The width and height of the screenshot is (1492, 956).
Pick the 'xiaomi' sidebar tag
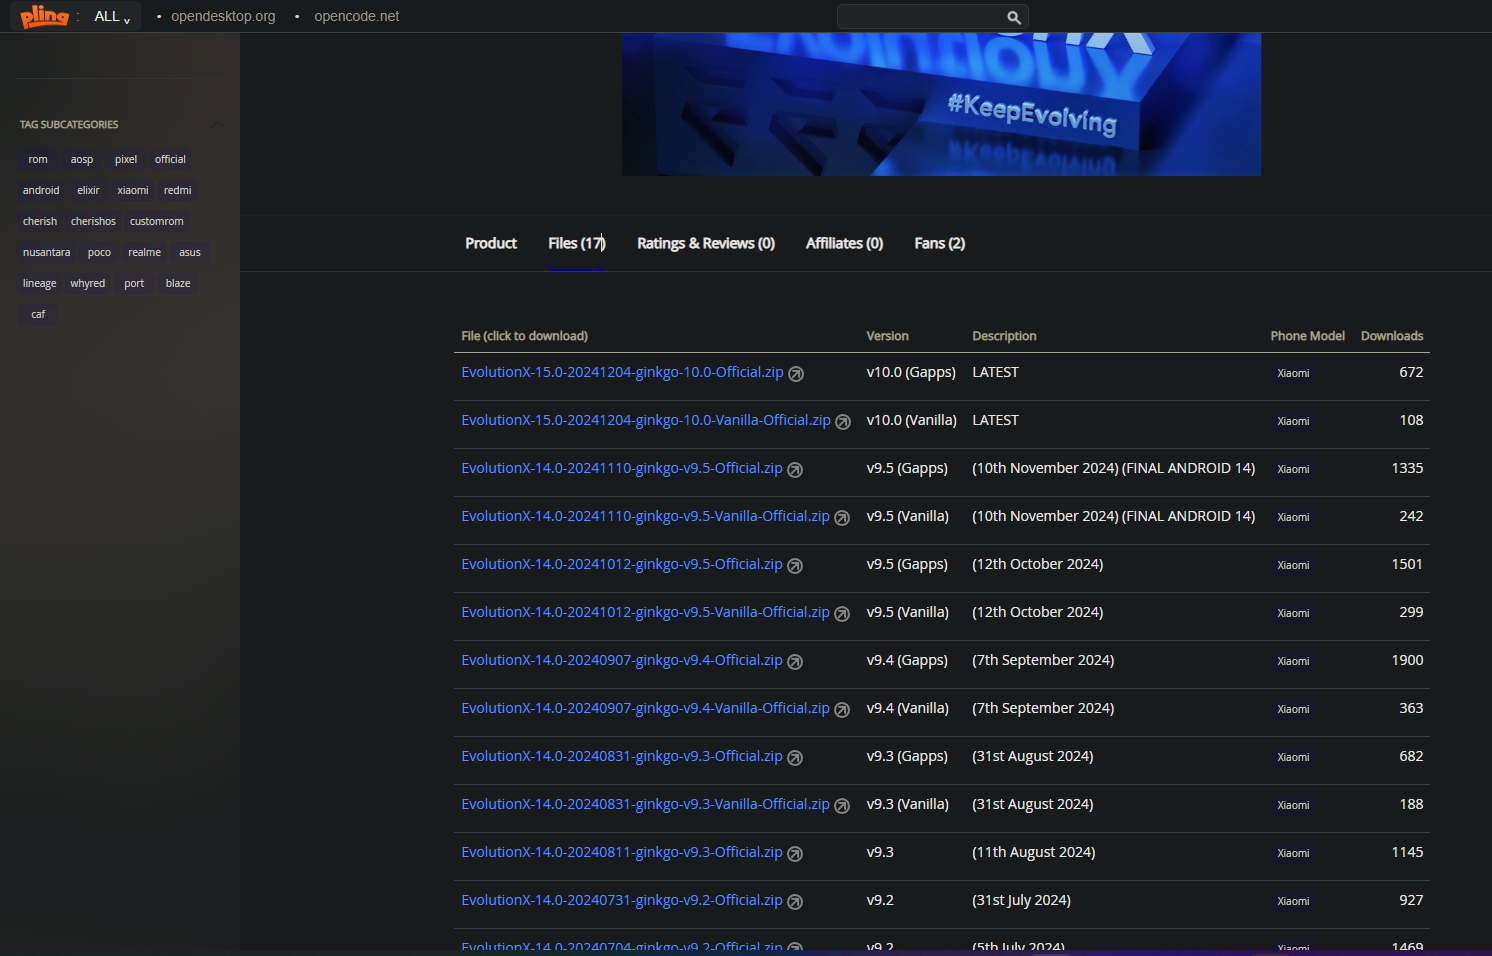point(133,191)
